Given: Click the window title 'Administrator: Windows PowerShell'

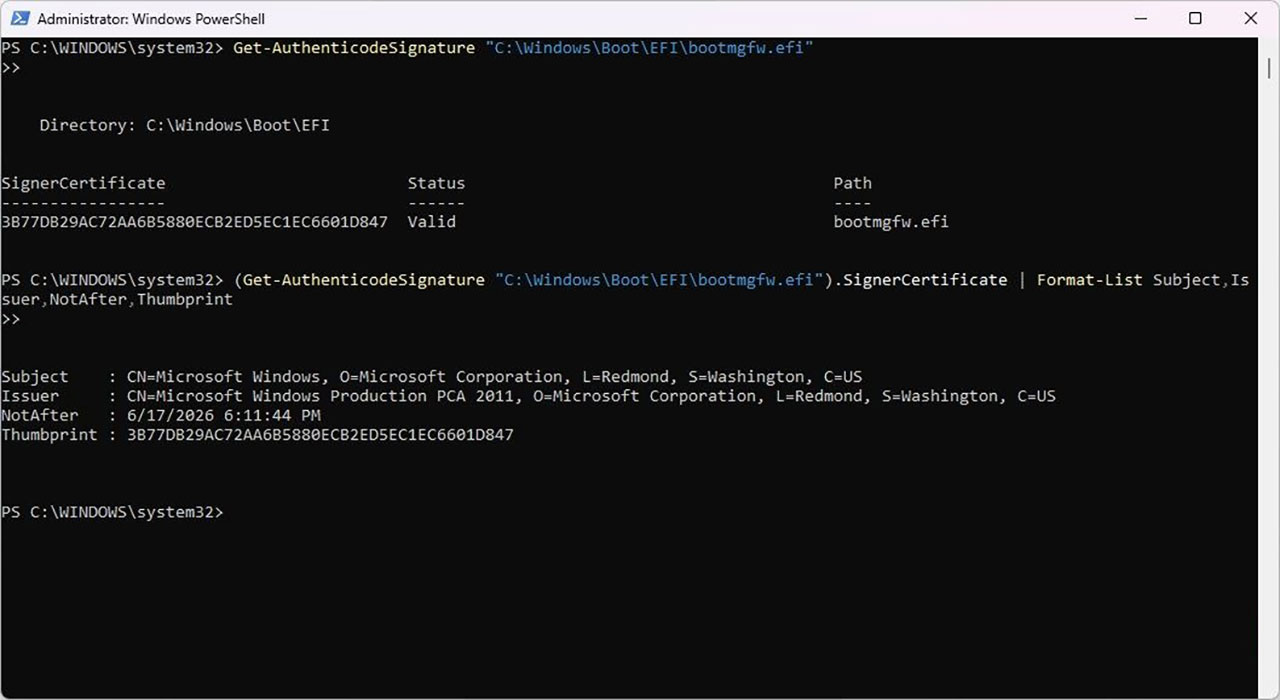Looking at the screenshot, I should click(x=151, y=19).
